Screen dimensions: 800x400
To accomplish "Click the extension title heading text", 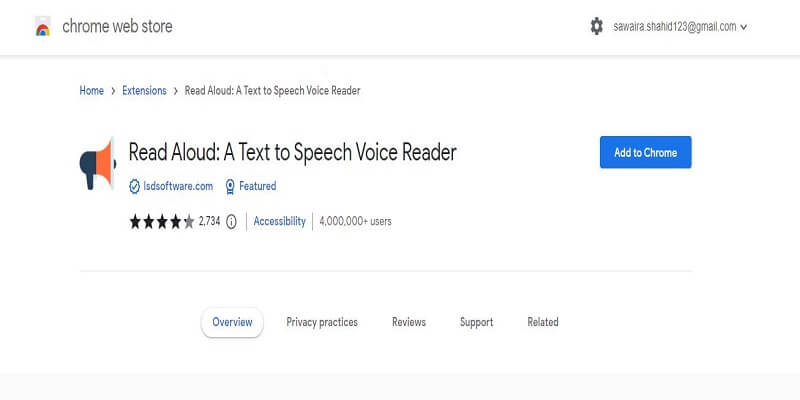I will 292,152.
